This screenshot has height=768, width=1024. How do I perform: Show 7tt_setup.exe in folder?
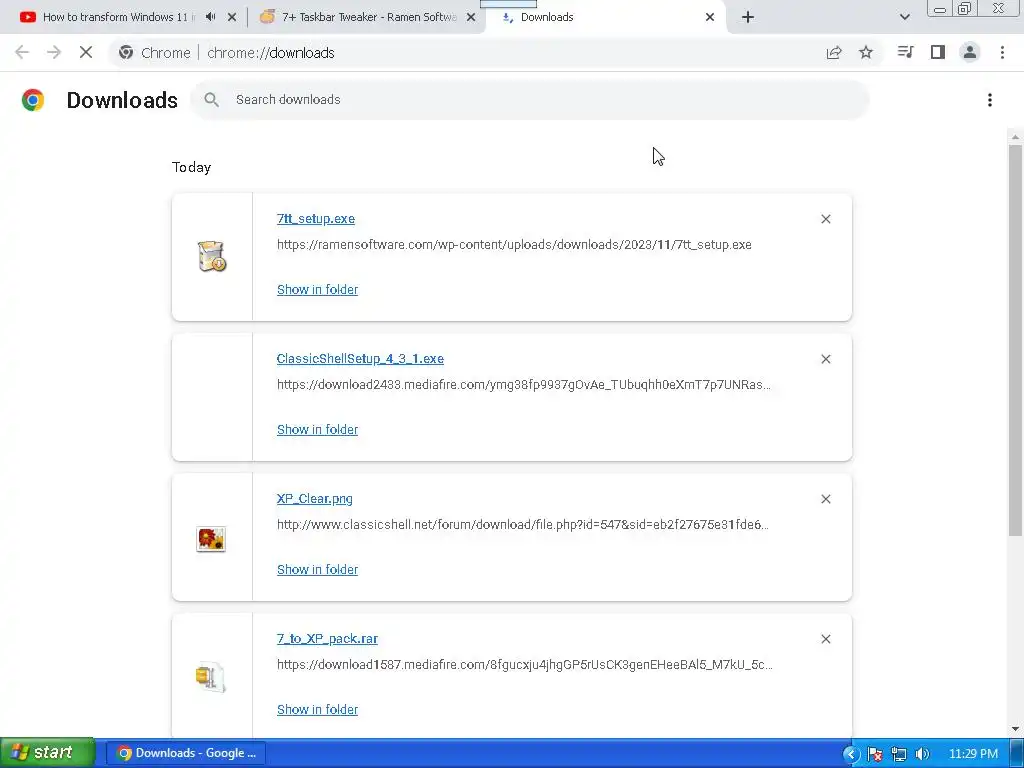[x=317, y=289]
